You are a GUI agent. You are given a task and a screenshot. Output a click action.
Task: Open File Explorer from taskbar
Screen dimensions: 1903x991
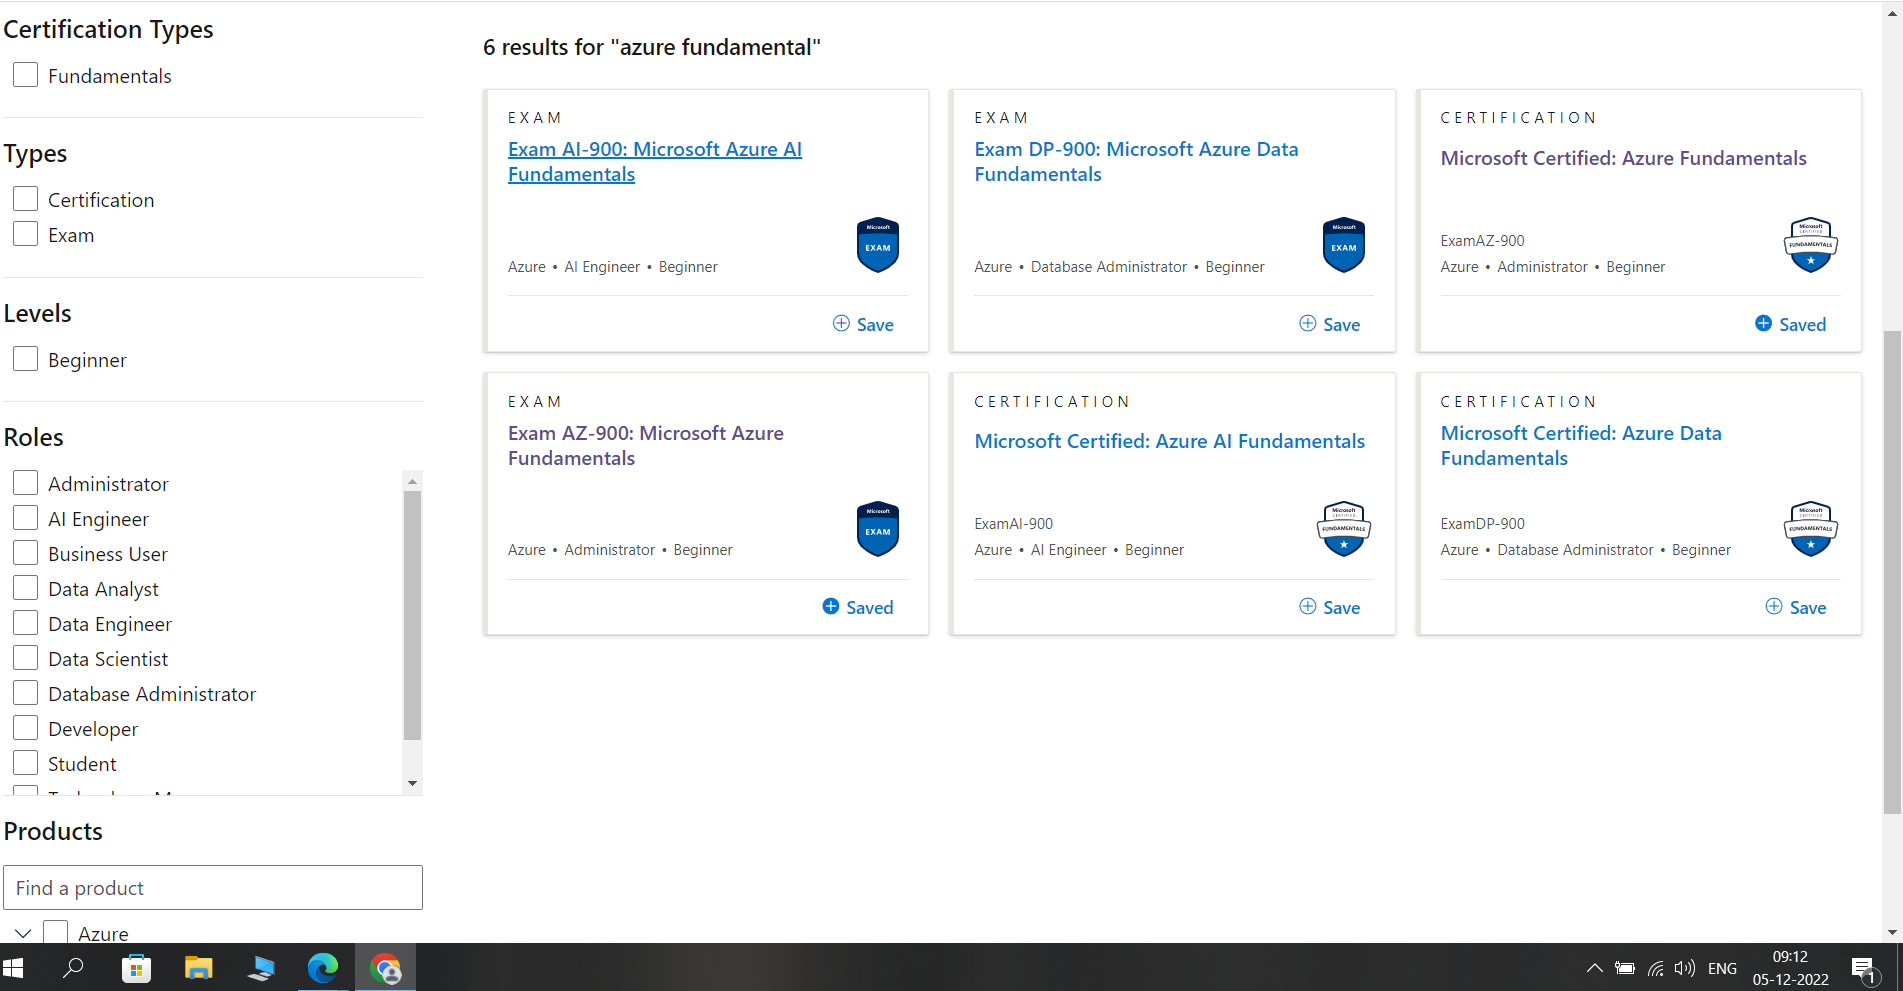pyautogui.click(x=199, y=968)
